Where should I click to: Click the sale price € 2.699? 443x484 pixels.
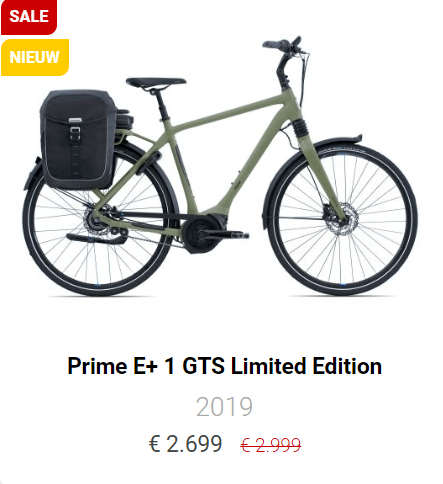(x=185, y=444)
